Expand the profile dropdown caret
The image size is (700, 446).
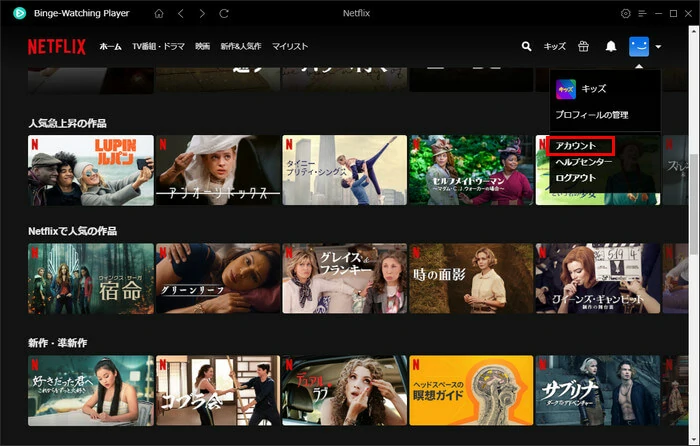(658, 46)
